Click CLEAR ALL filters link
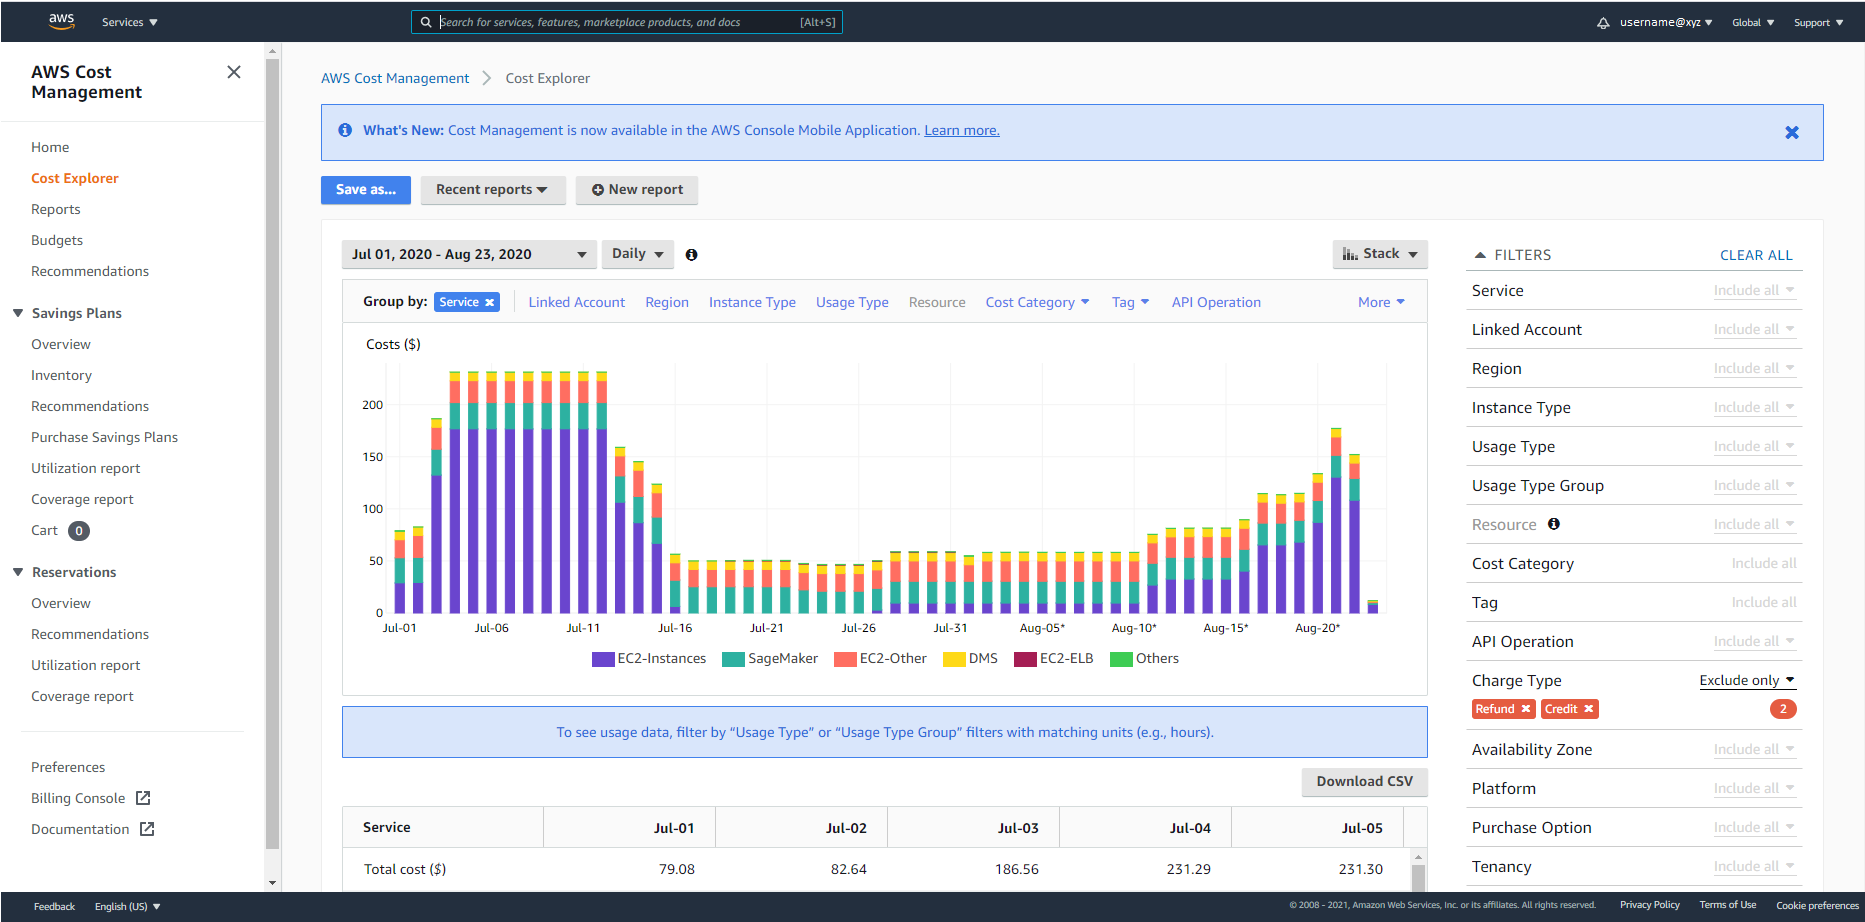Screen dimensions: 1865x922 click(x=1756, y=255)
